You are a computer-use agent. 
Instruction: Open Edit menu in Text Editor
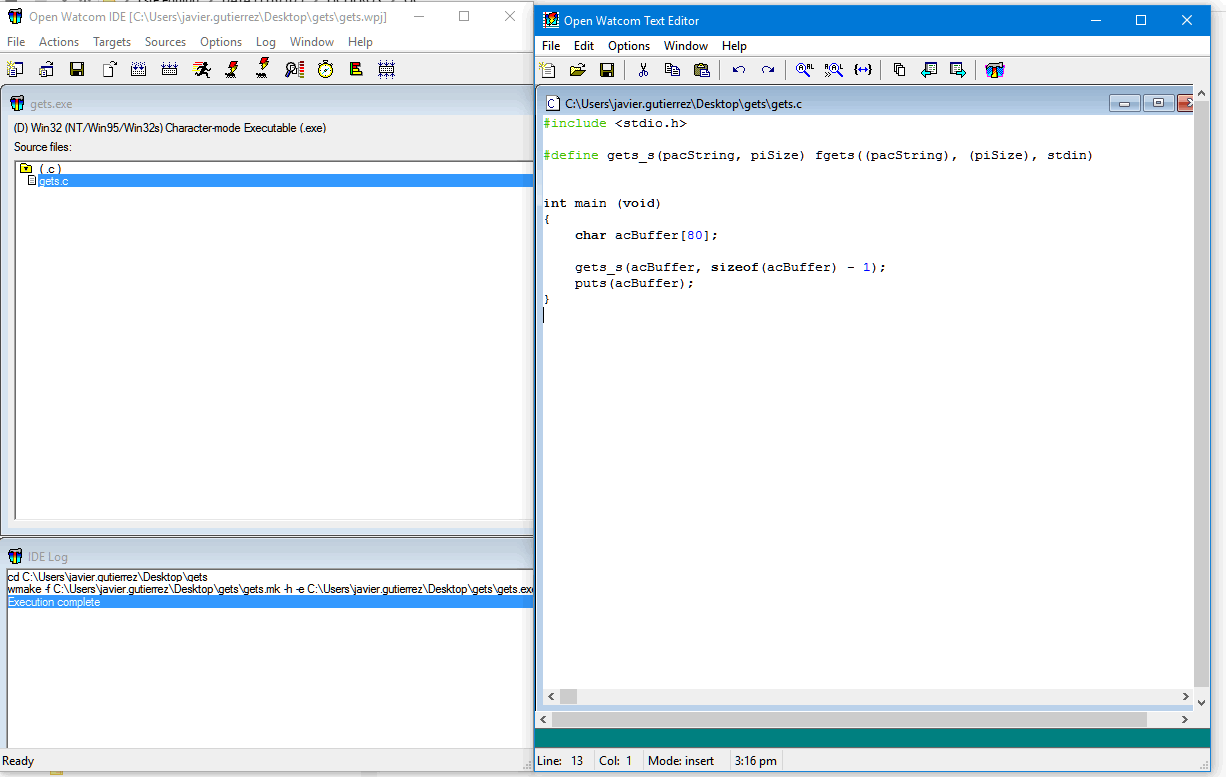(584, 46)
